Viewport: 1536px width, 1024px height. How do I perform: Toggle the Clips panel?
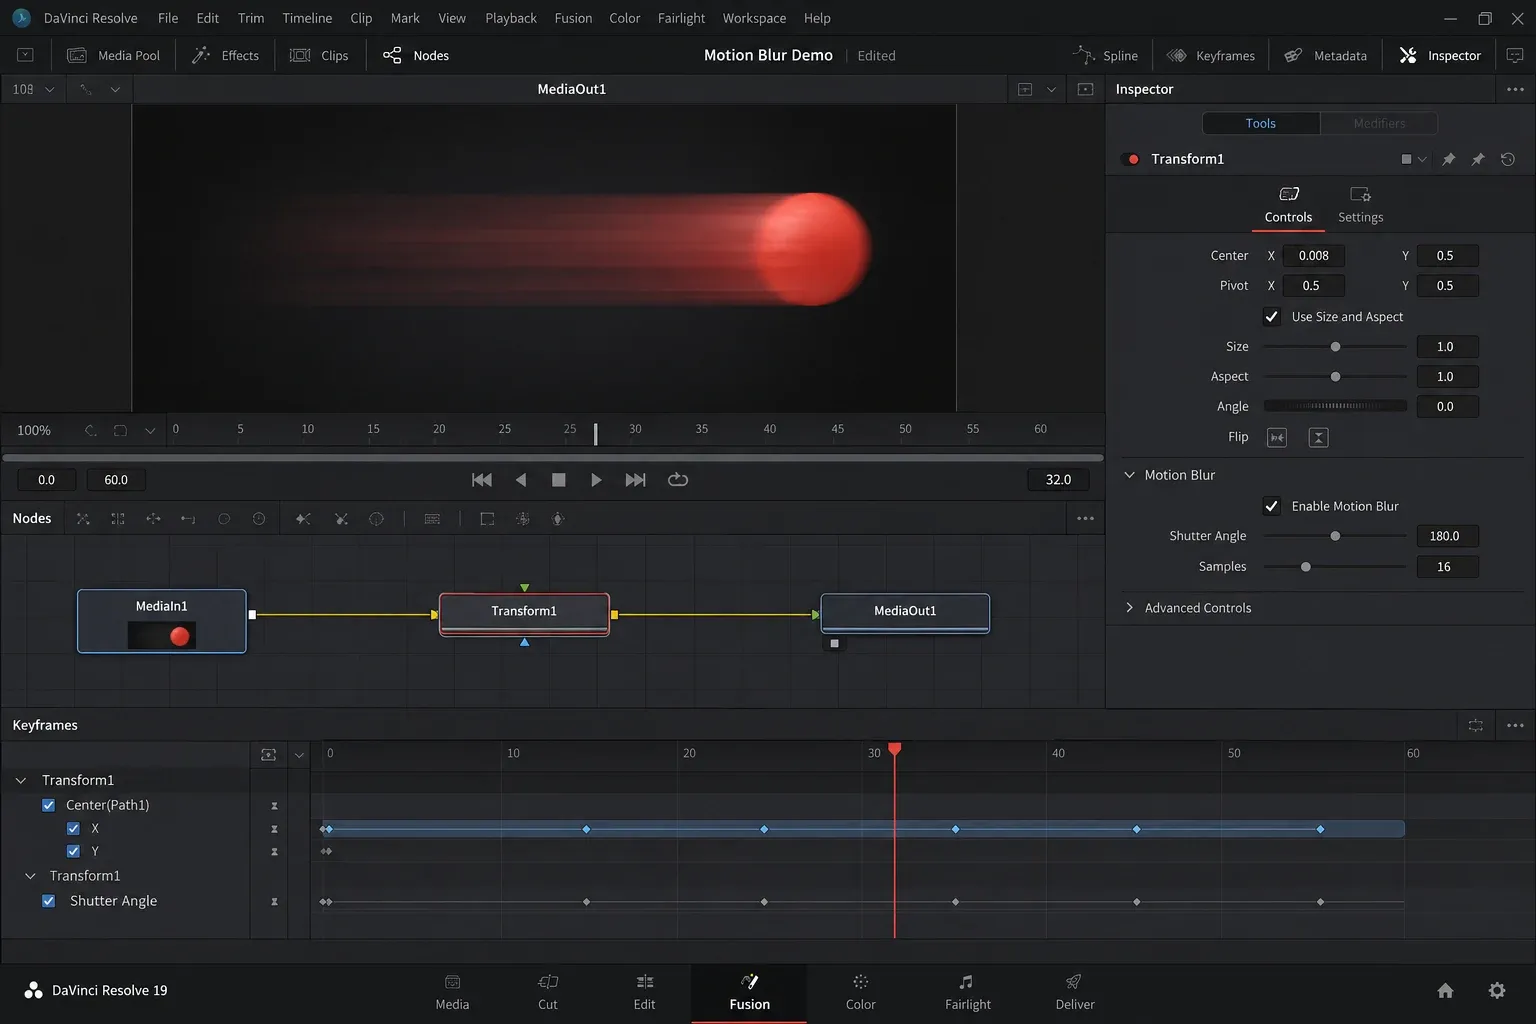coord(319,55)
